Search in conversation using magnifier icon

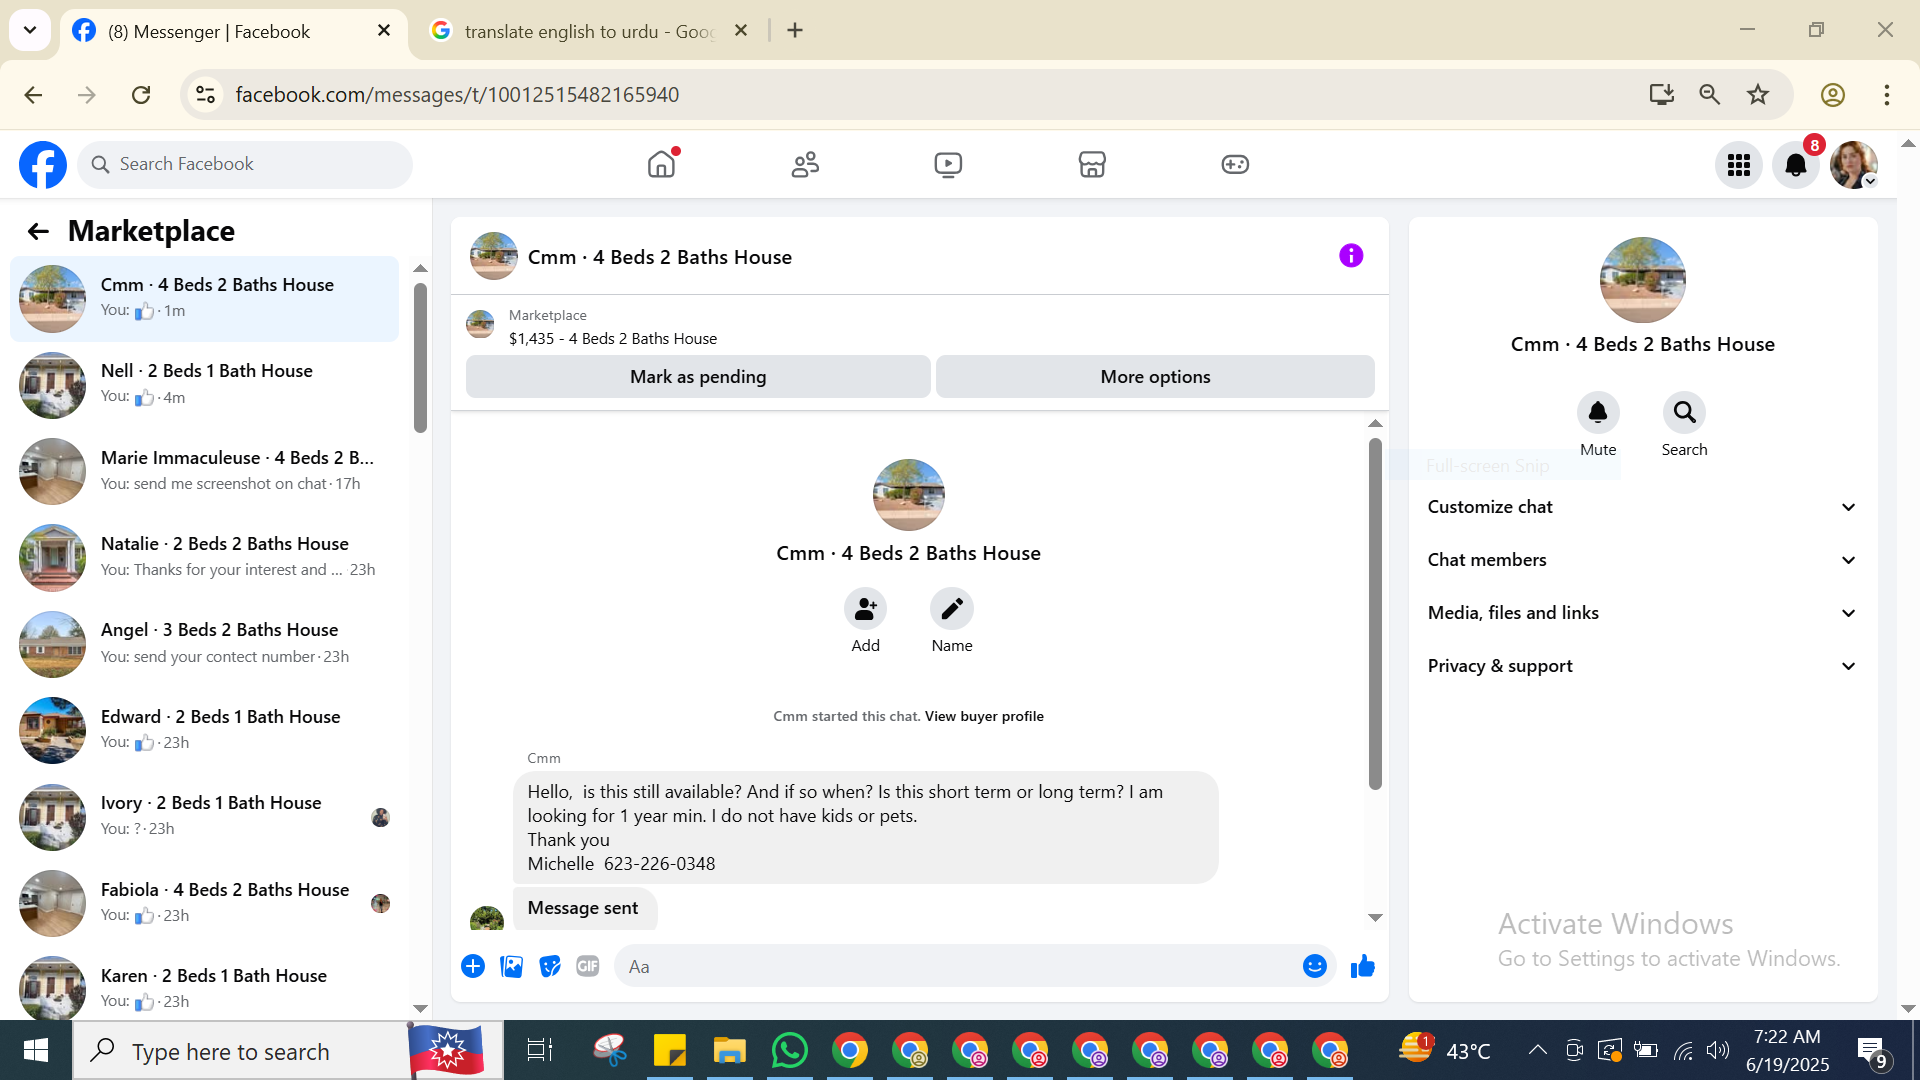(x=1684, y=413)
